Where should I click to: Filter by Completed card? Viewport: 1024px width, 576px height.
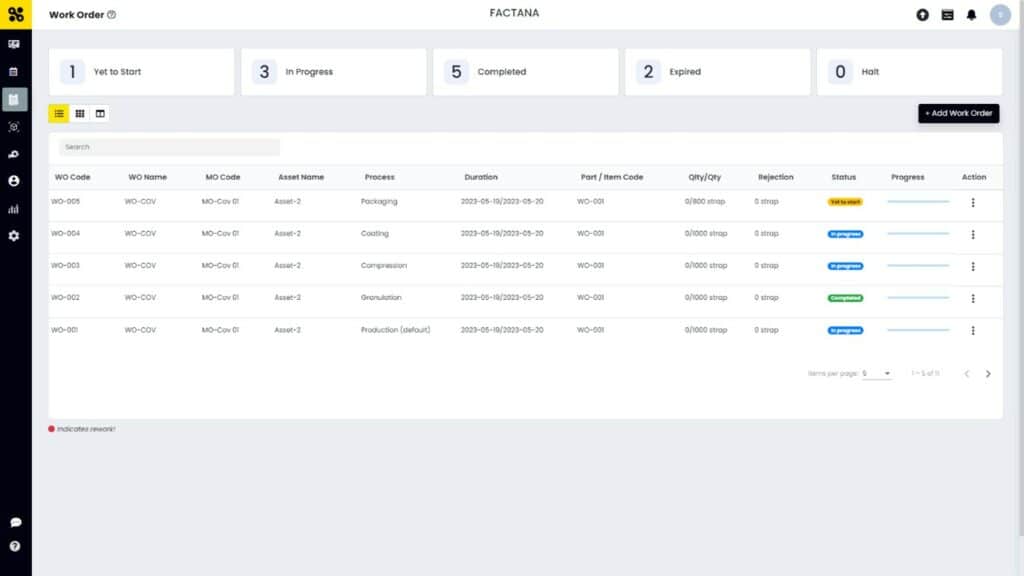(x=525, y=72)
